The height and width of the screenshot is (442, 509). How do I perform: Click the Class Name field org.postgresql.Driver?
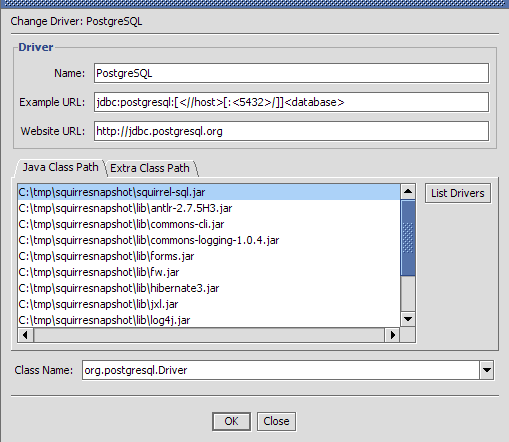[281, 370]
